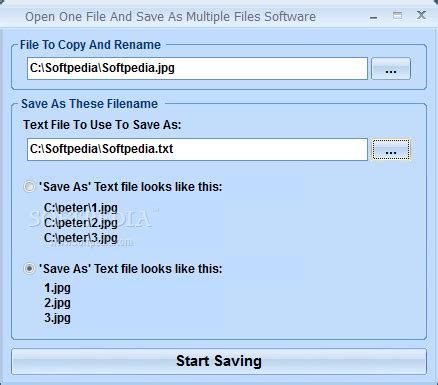Image resolution: width=438 pixels, height=385 pixels.
Task: Minimize the application window
Action: tap(374, 16)
